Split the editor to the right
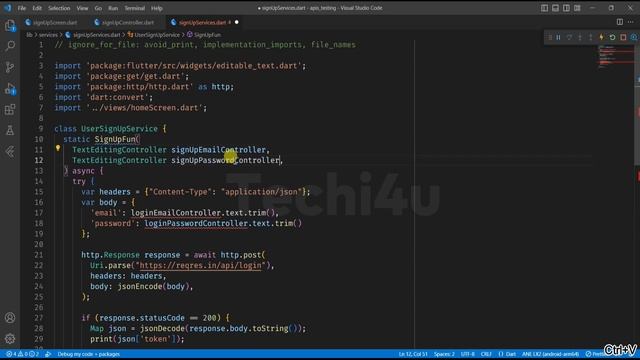Image resolution: width=640 pixels, height=360 pixels. 620,22
